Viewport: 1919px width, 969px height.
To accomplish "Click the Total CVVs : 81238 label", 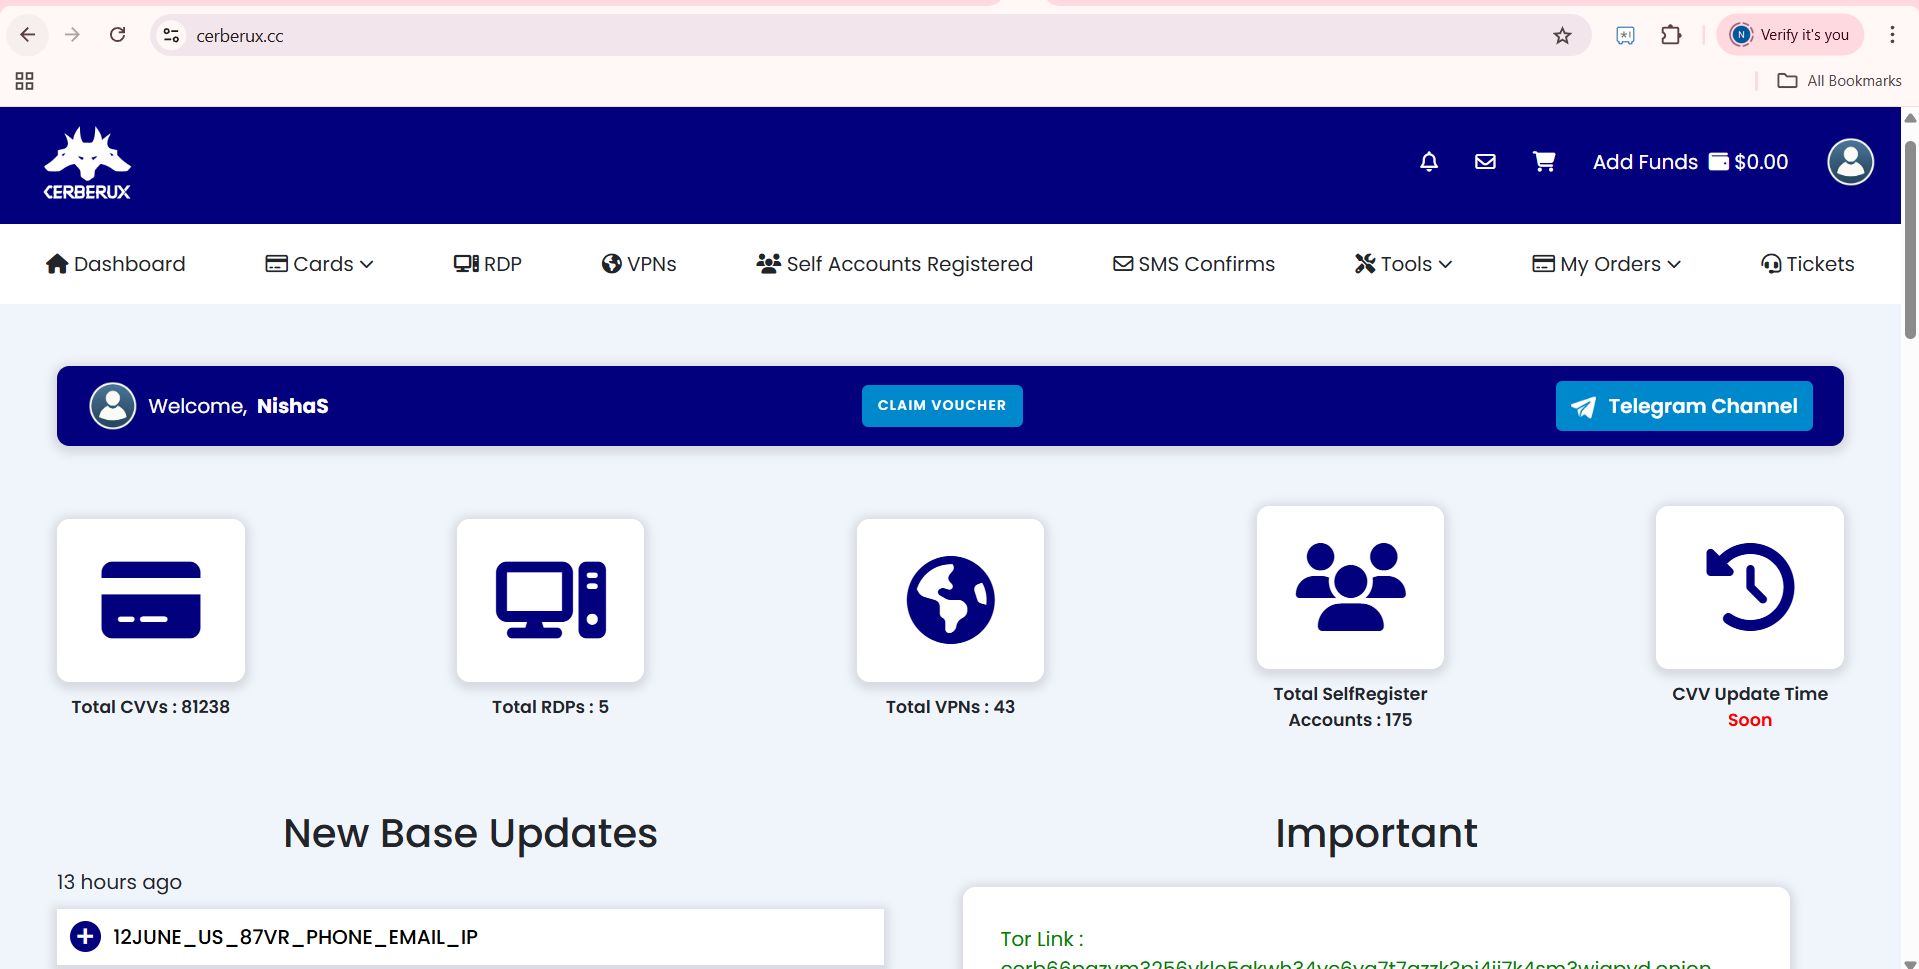I will coord(151,707).
